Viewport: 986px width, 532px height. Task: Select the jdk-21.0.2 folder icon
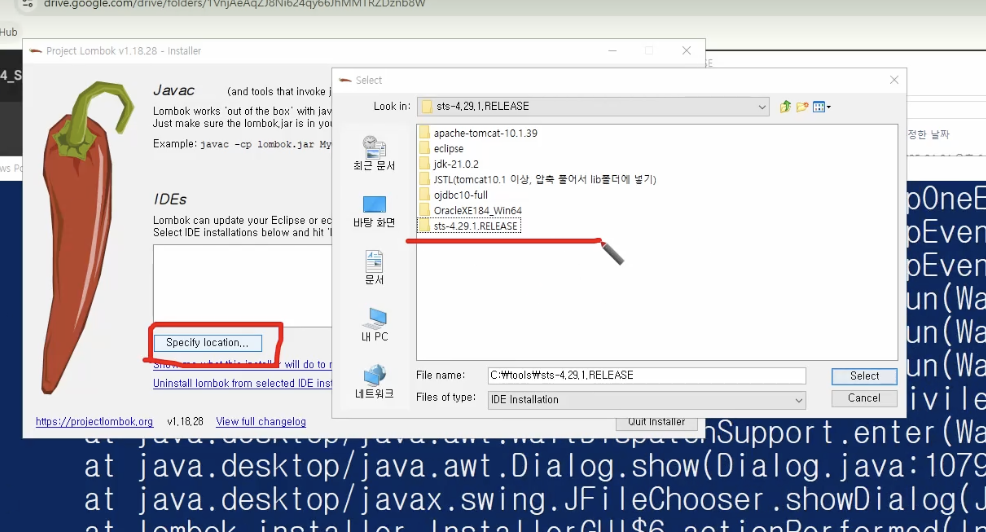[424, 164]
